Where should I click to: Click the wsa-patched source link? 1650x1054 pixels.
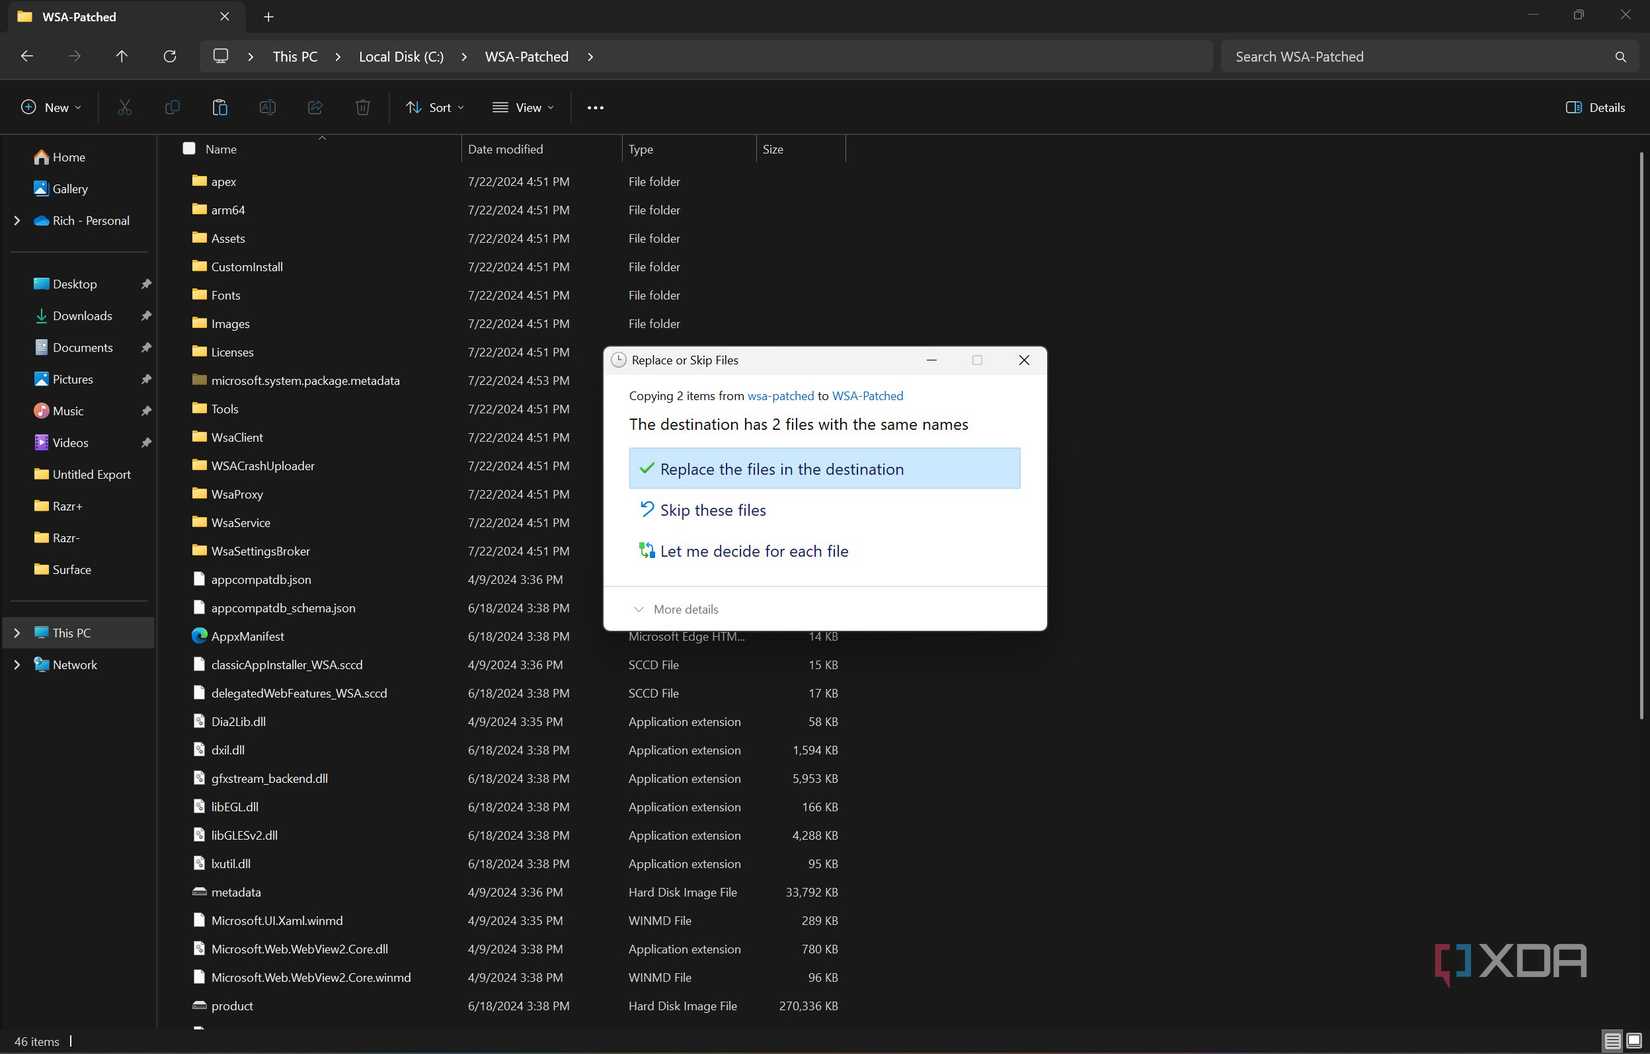tap(781, 395)
